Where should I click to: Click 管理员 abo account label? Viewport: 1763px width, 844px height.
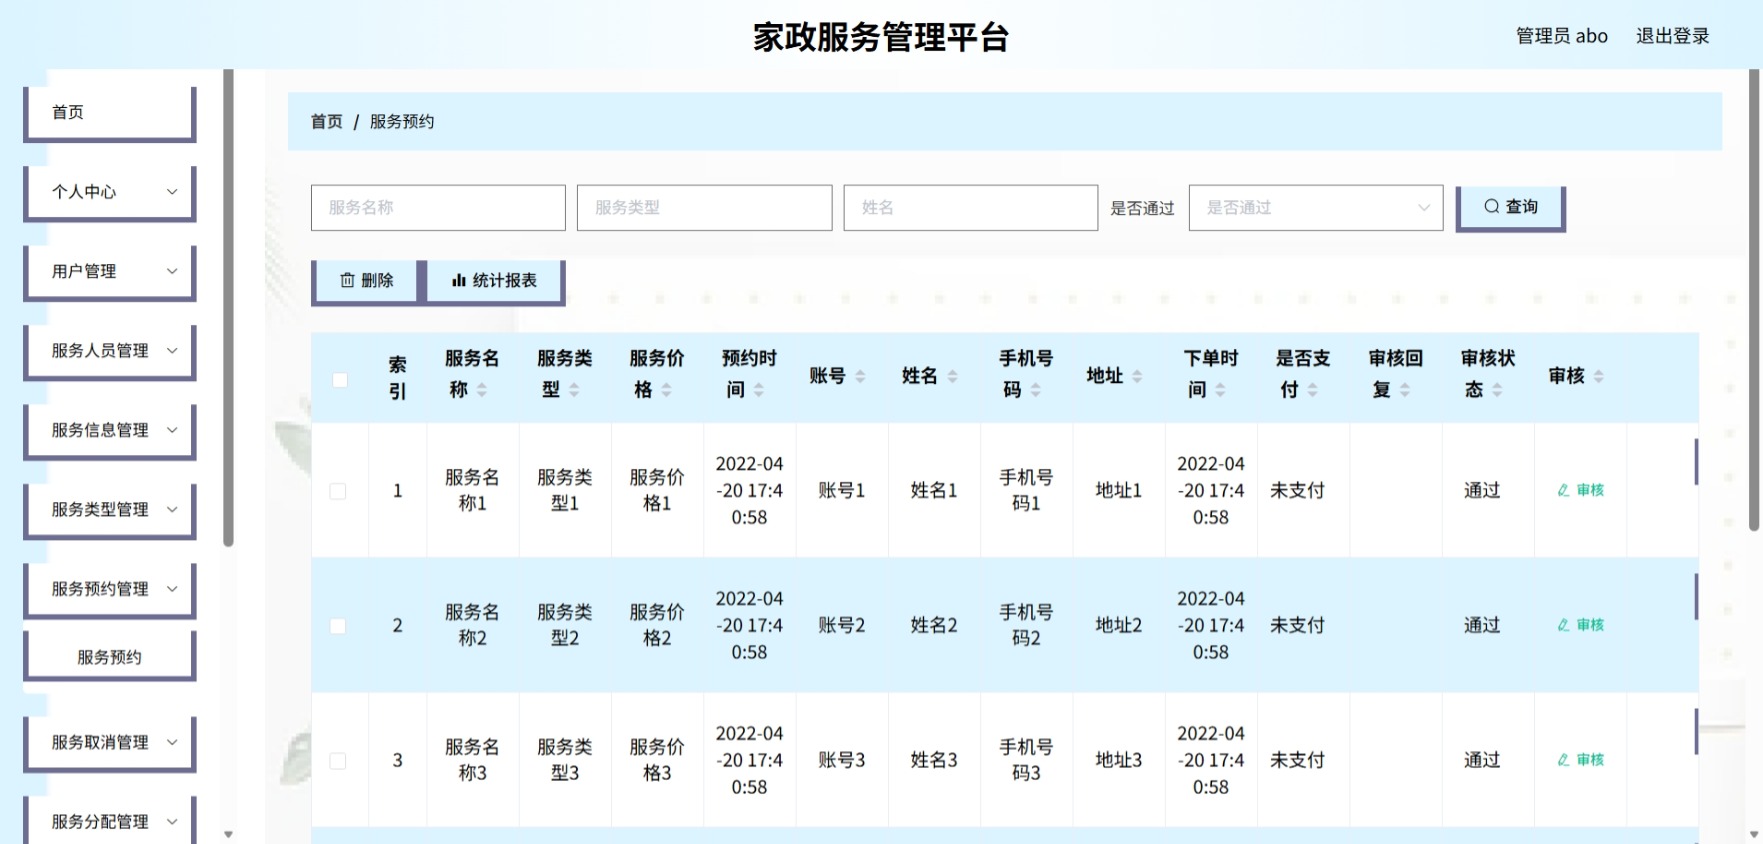click(x=1561, y=36)
